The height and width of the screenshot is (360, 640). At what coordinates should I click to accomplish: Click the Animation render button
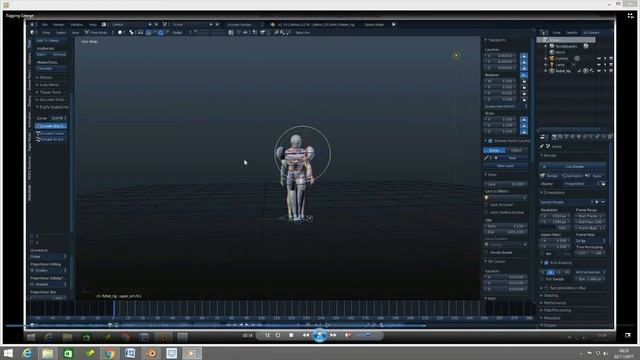pyautogui.click(x=572, y=176)
